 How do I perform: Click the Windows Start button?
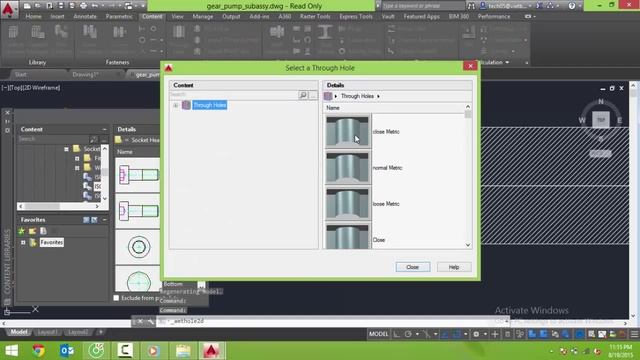tap(11, 351)
